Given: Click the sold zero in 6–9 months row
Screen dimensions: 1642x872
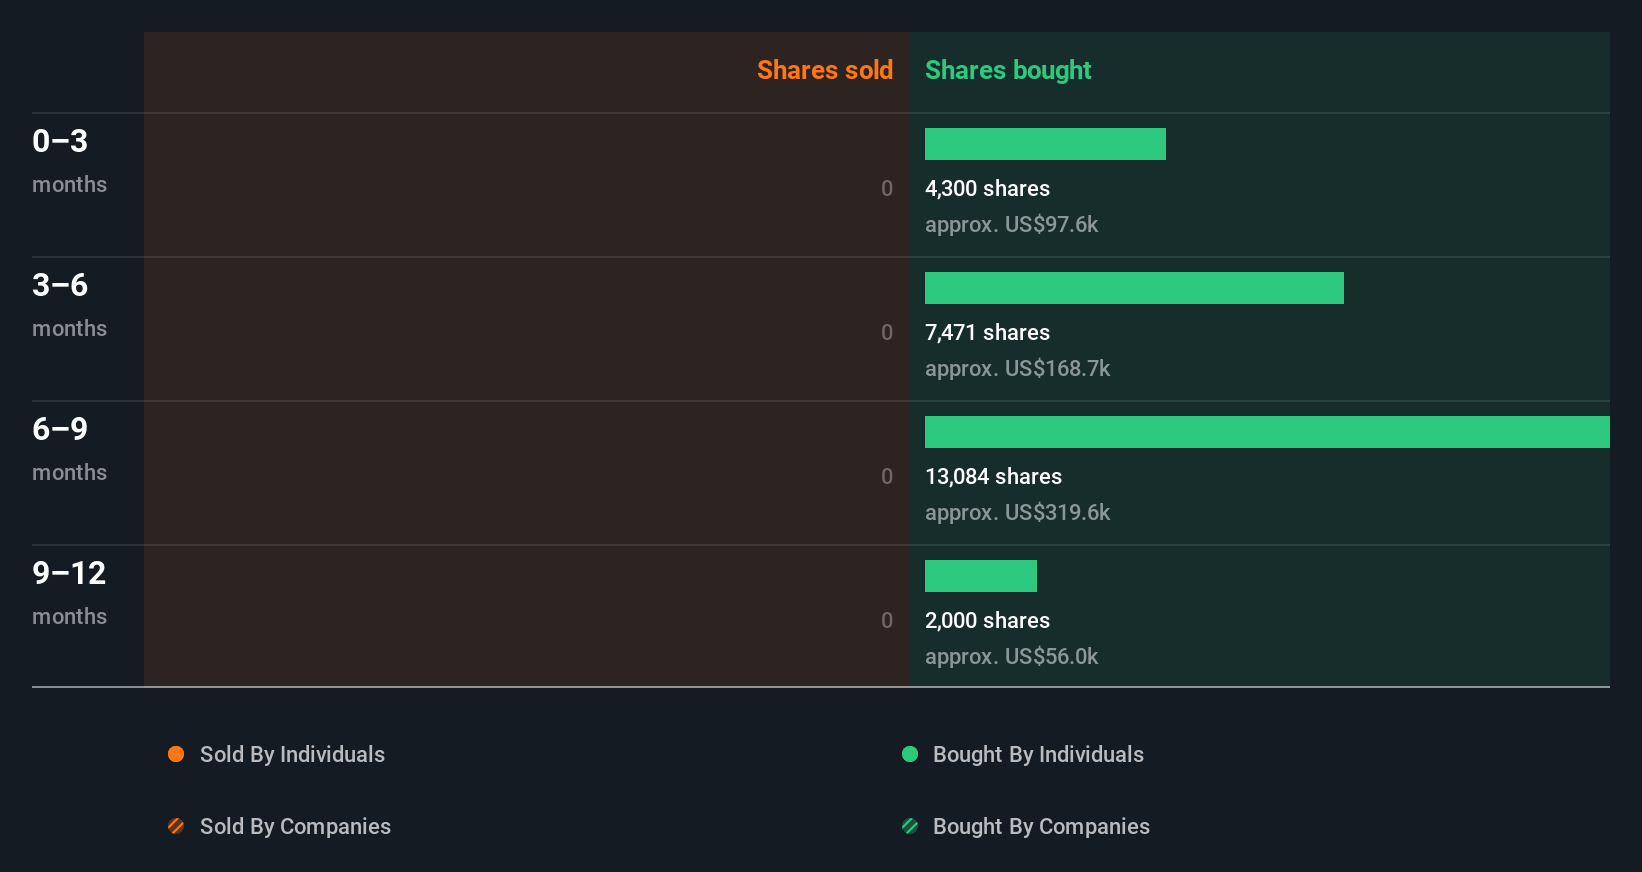Looking at the screenshot, I should tap(886, 476).
